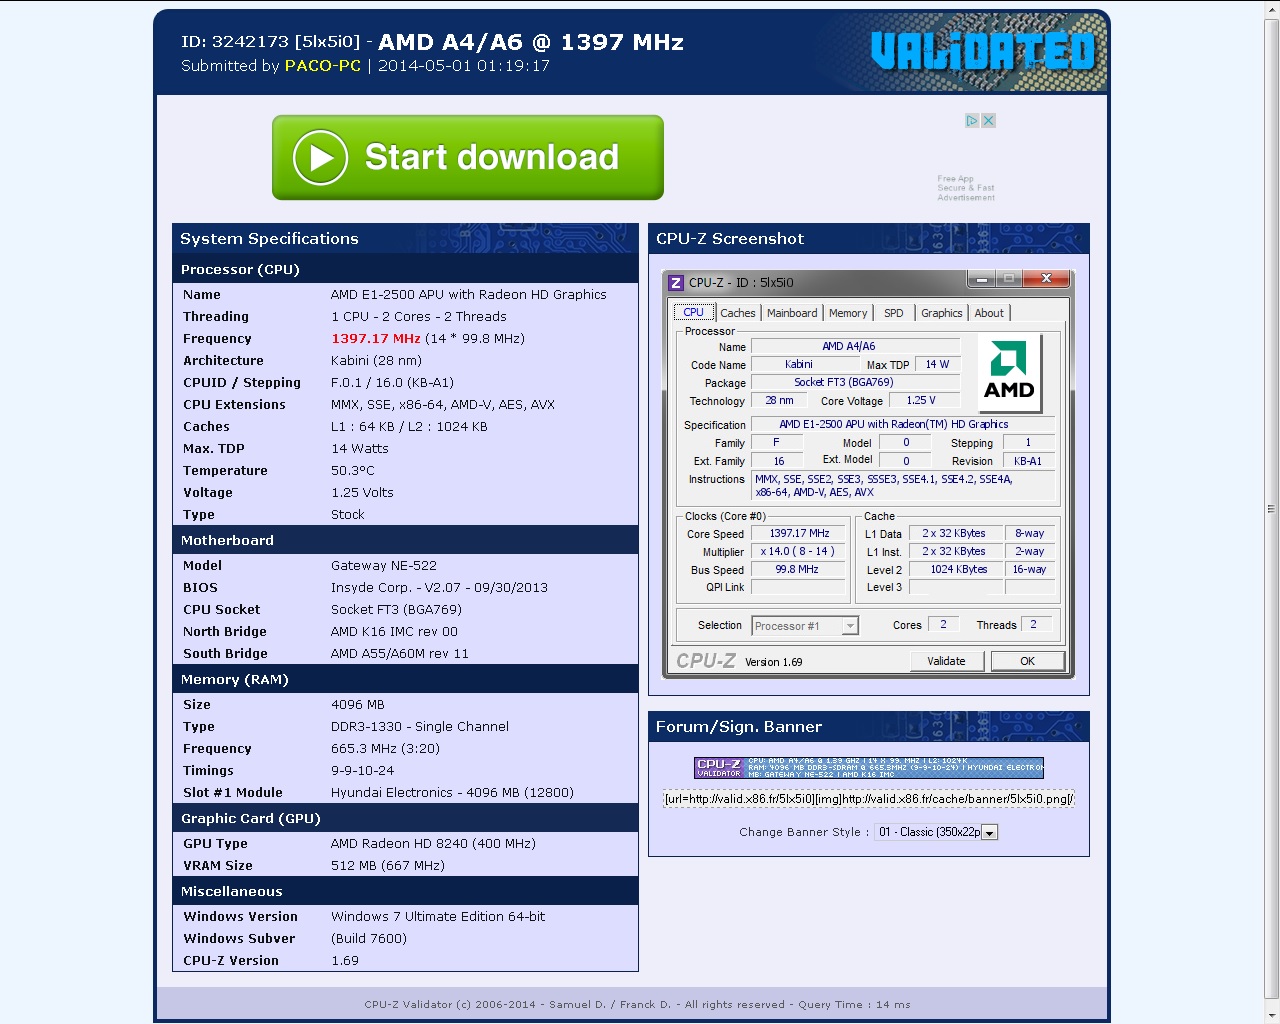Click the multiplier 'x 14.0 ( 8 - 14 )' field

coord(799,551)
